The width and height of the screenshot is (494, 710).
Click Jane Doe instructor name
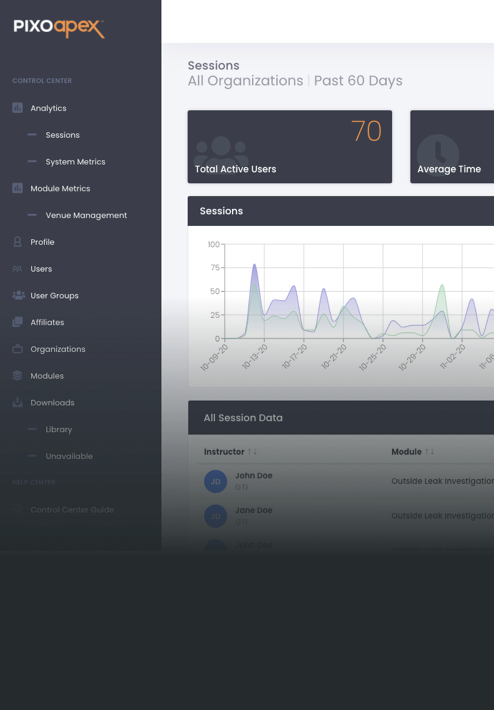[x=254, y=510]
